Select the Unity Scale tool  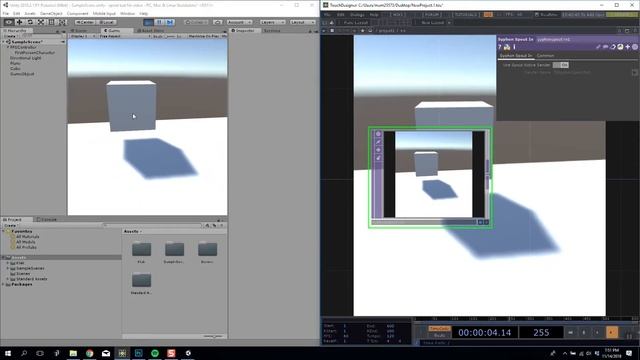tap(40, 22)
